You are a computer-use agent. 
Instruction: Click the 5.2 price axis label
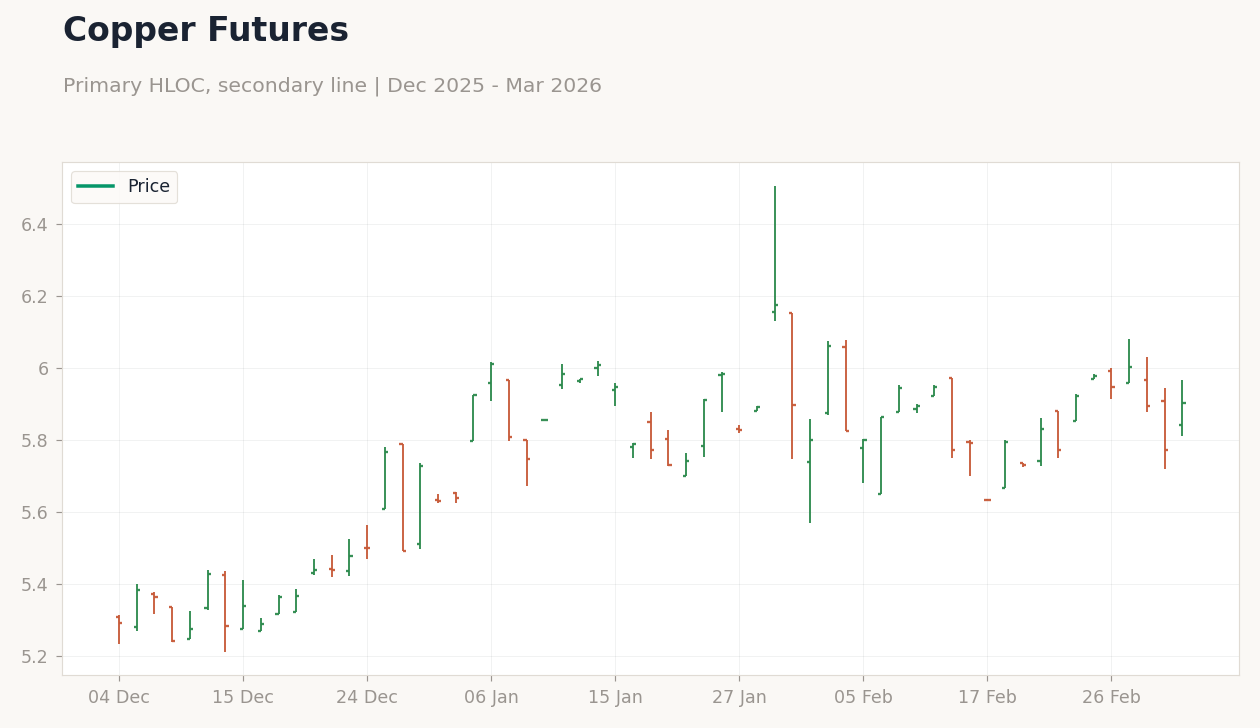click(x=36, y=657)
